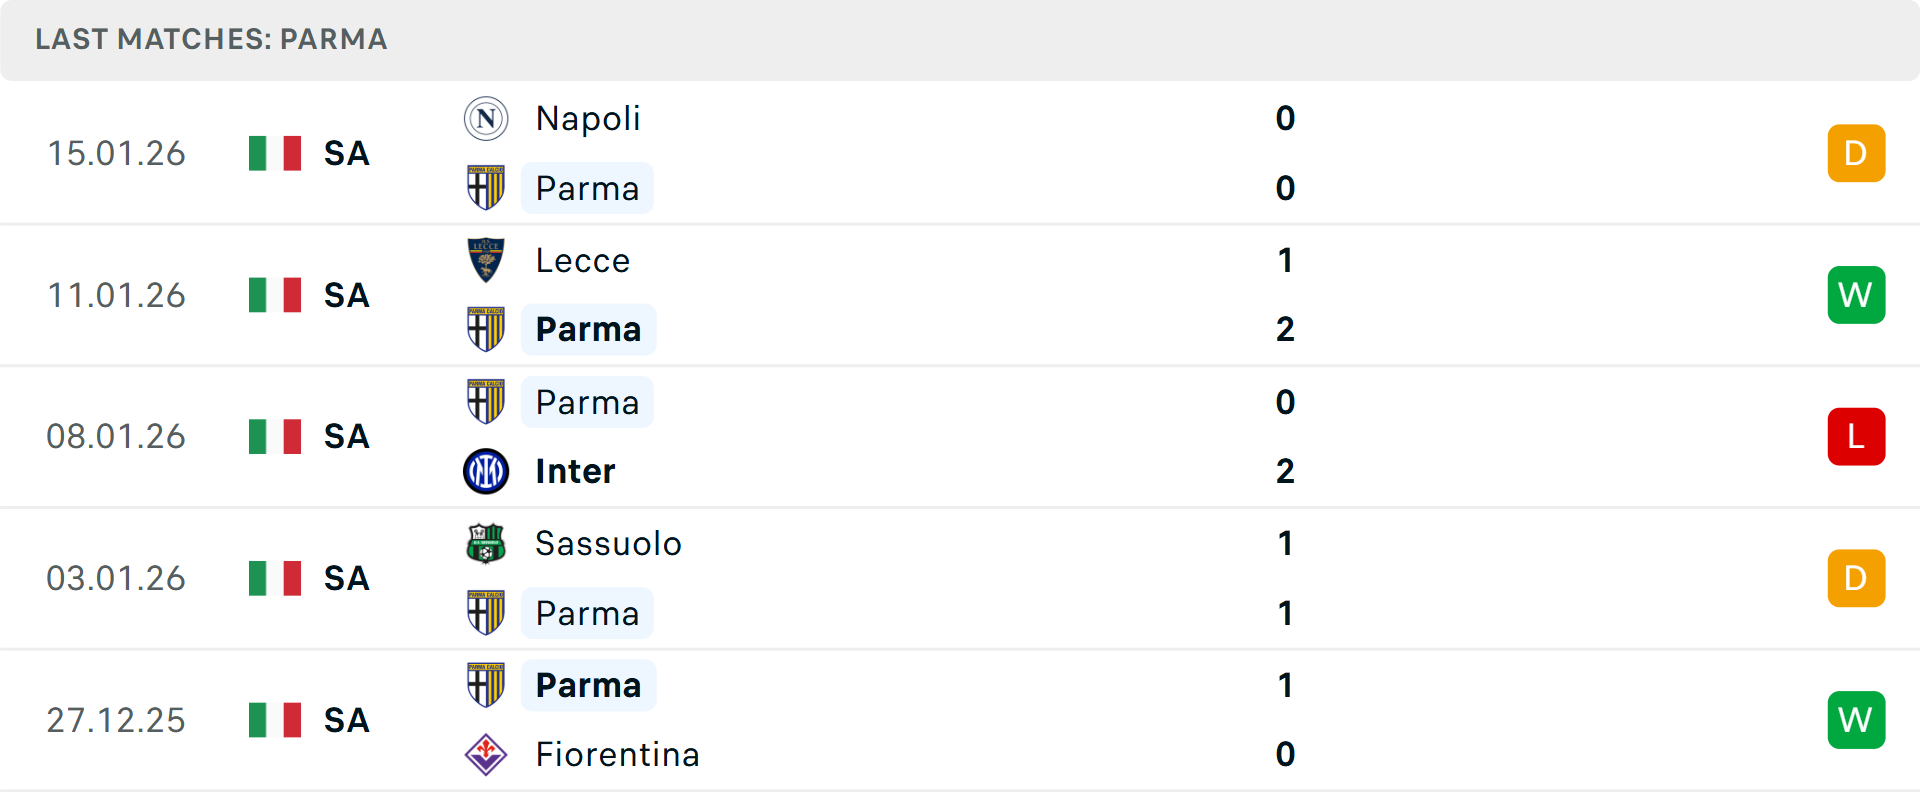This screenshot has width=1920, height=792.
Task: Open the Inter team link
Action: click(575, 471)
